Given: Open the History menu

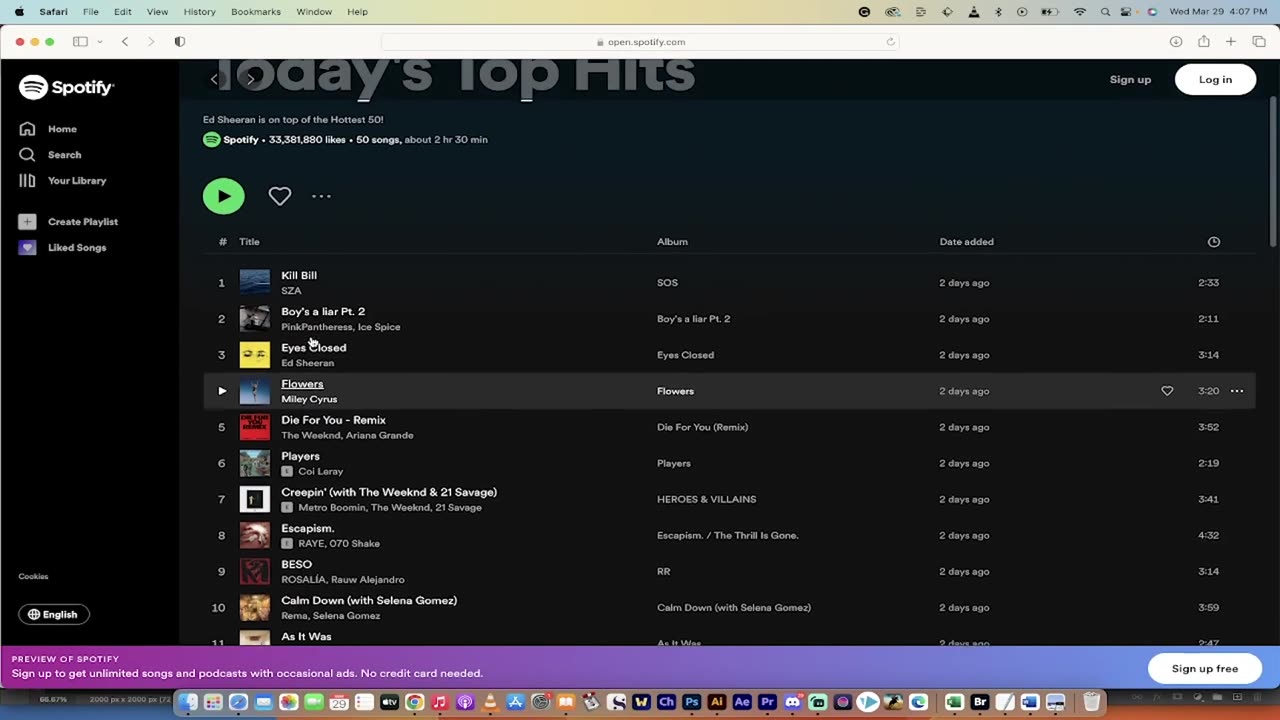Looking at the screenshot, I should click(199, 12).
